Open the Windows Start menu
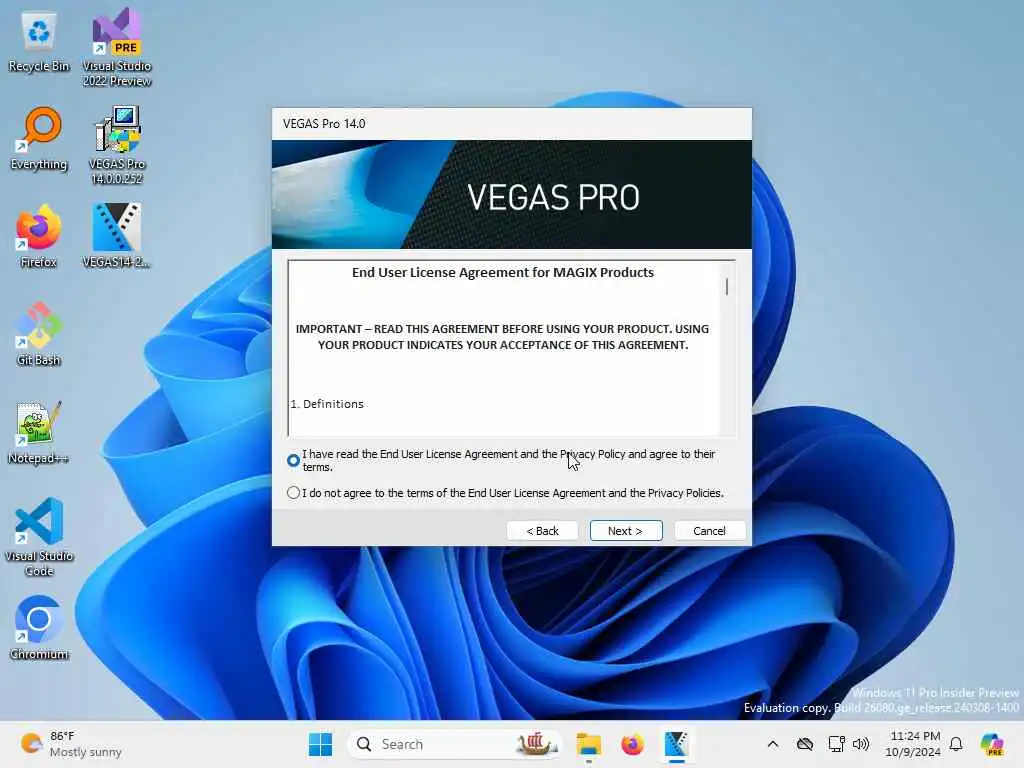1024x768 pixels. coord(320,744)
